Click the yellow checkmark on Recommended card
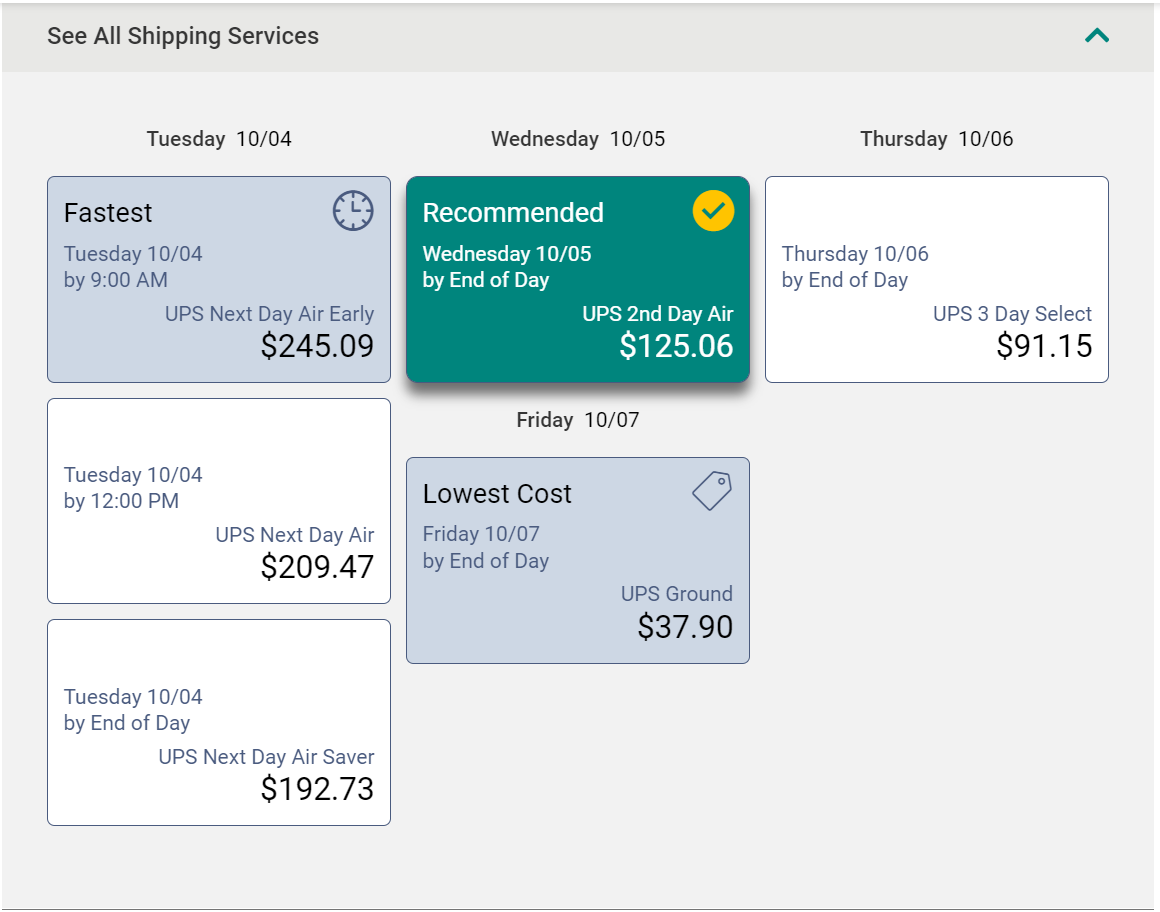Screen dimensions: 1160x912 coord(713,211)
